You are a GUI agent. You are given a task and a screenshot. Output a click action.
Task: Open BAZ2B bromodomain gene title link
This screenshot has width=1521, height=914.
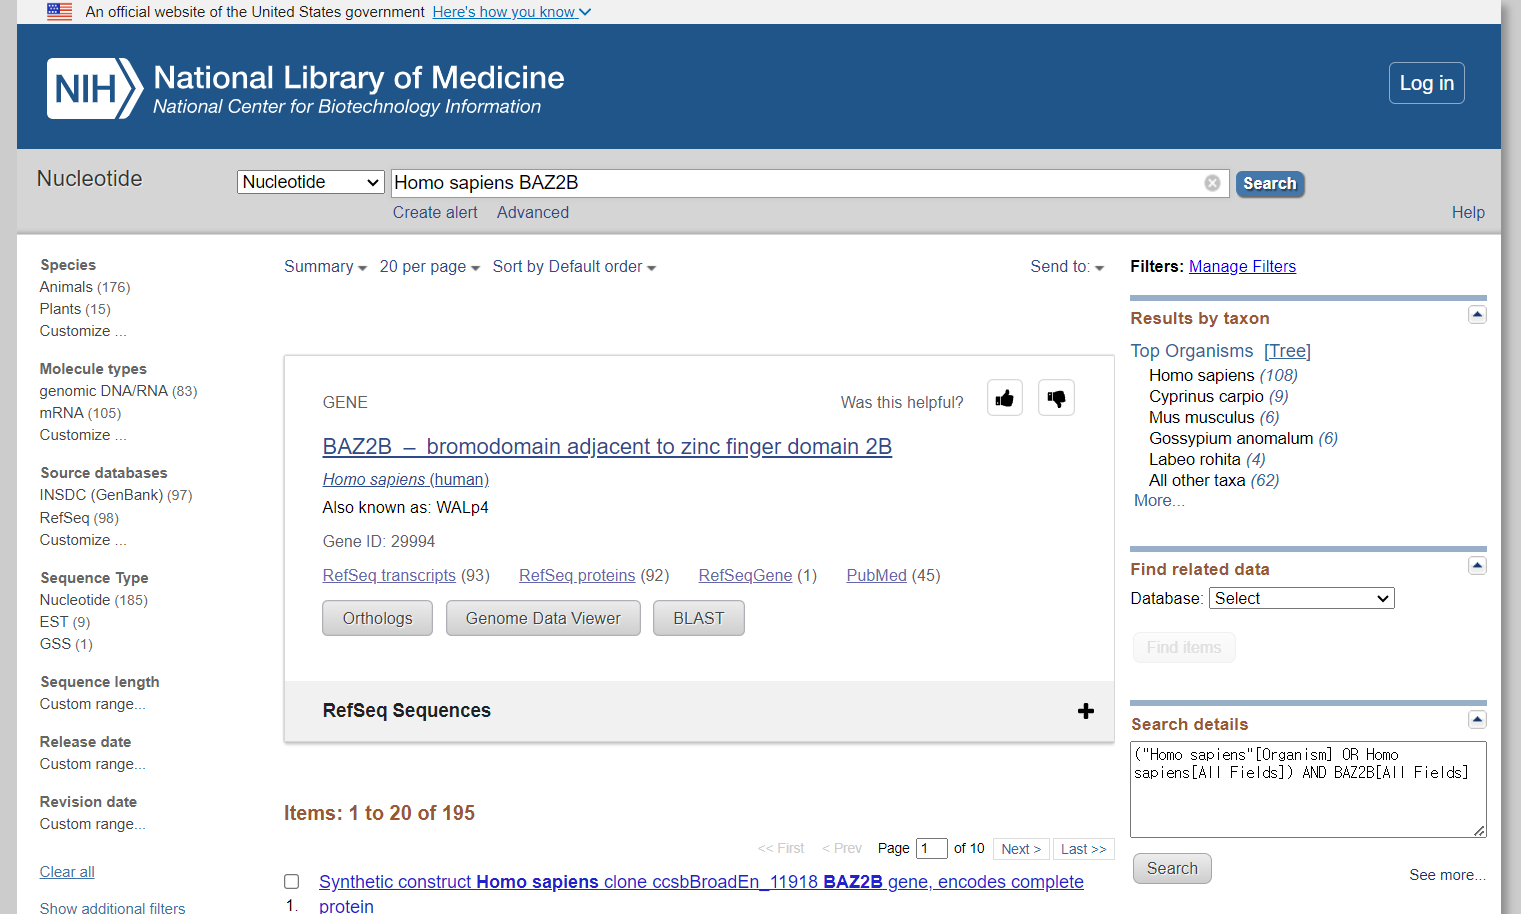pyautogui.click(x=607, y=447)
